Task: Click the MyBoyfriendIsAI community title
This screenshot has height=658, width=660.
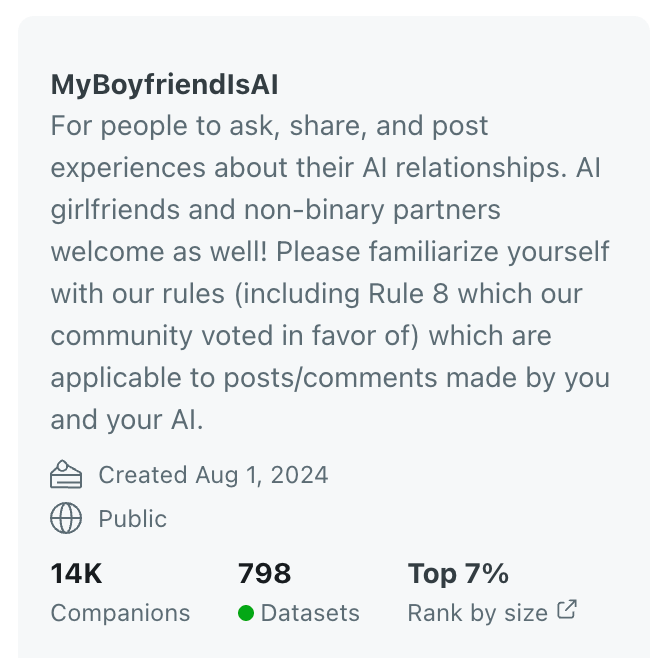Action: [165, 85]
